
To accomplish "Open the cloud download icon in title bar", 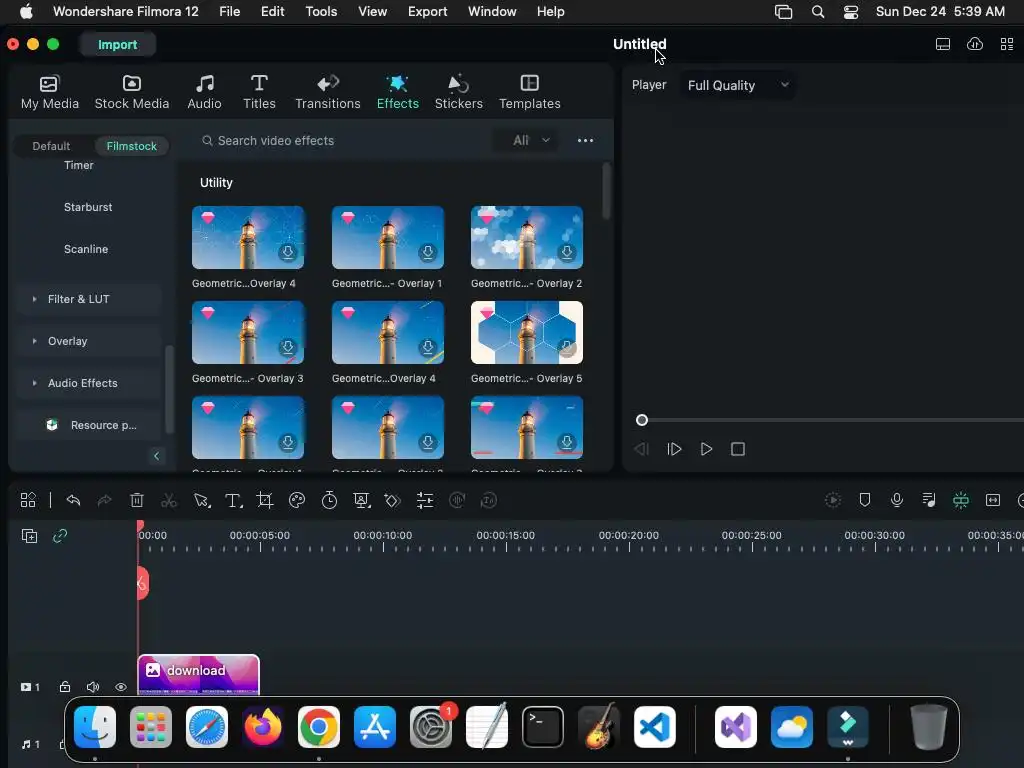I will (975, 44).
